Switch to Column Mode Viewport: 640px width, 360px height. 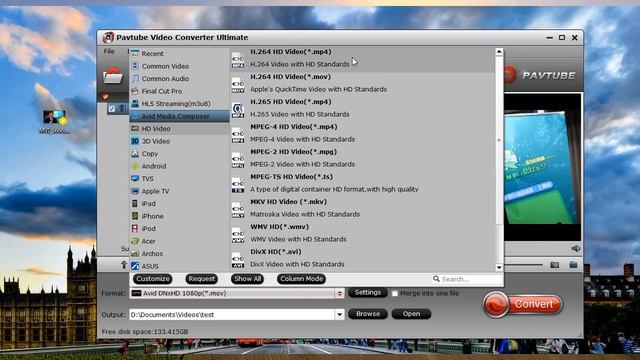point(302,279)
